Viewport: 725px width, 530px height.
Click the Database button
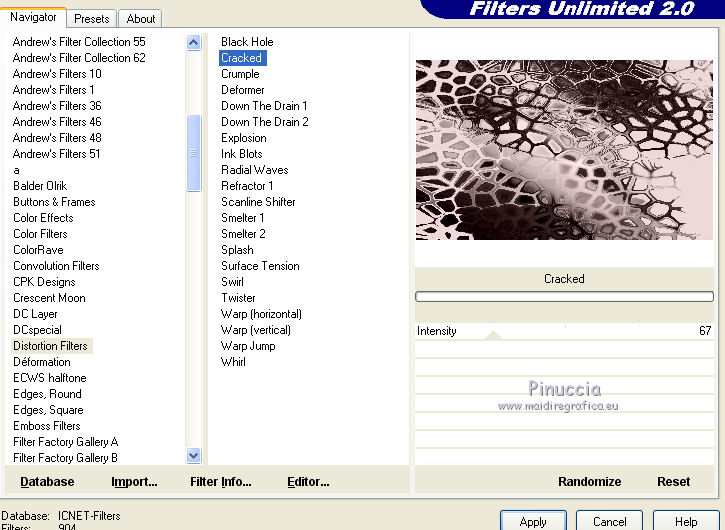coord(47,482)
